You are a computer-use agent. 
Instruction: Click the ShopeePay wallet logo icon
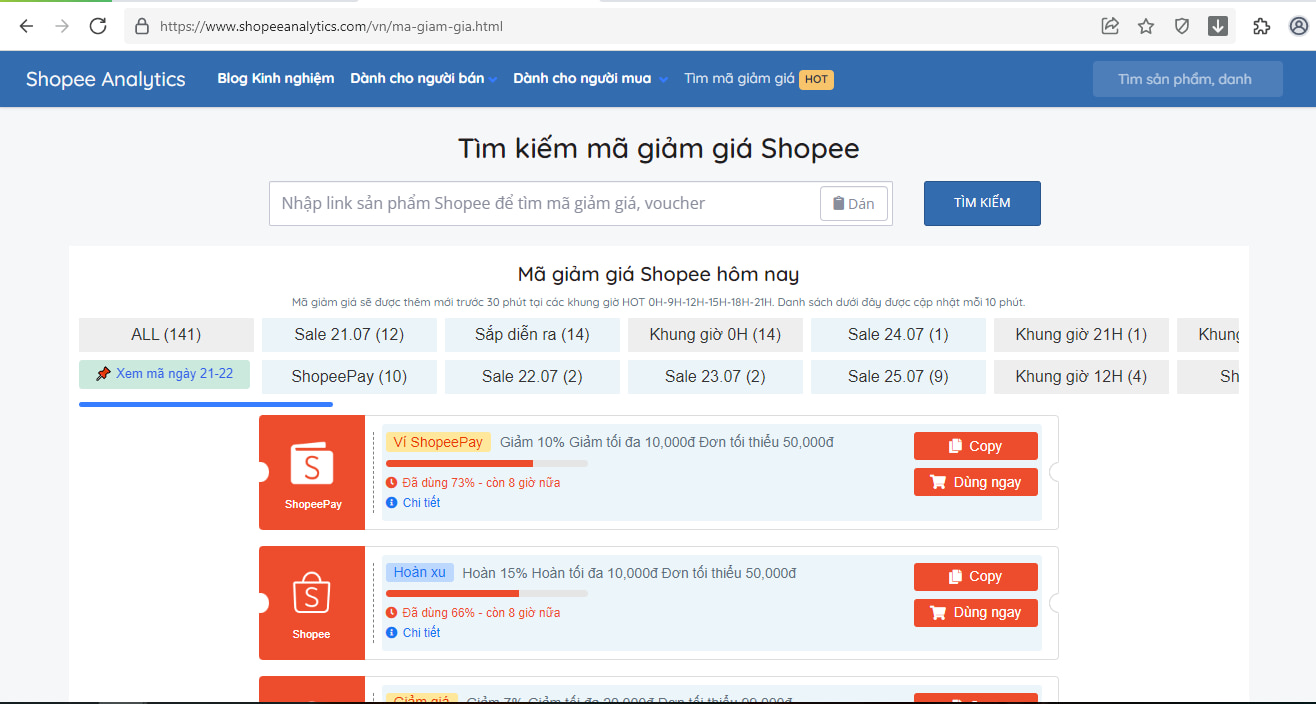pyautogui.click(x=311, y=465)
